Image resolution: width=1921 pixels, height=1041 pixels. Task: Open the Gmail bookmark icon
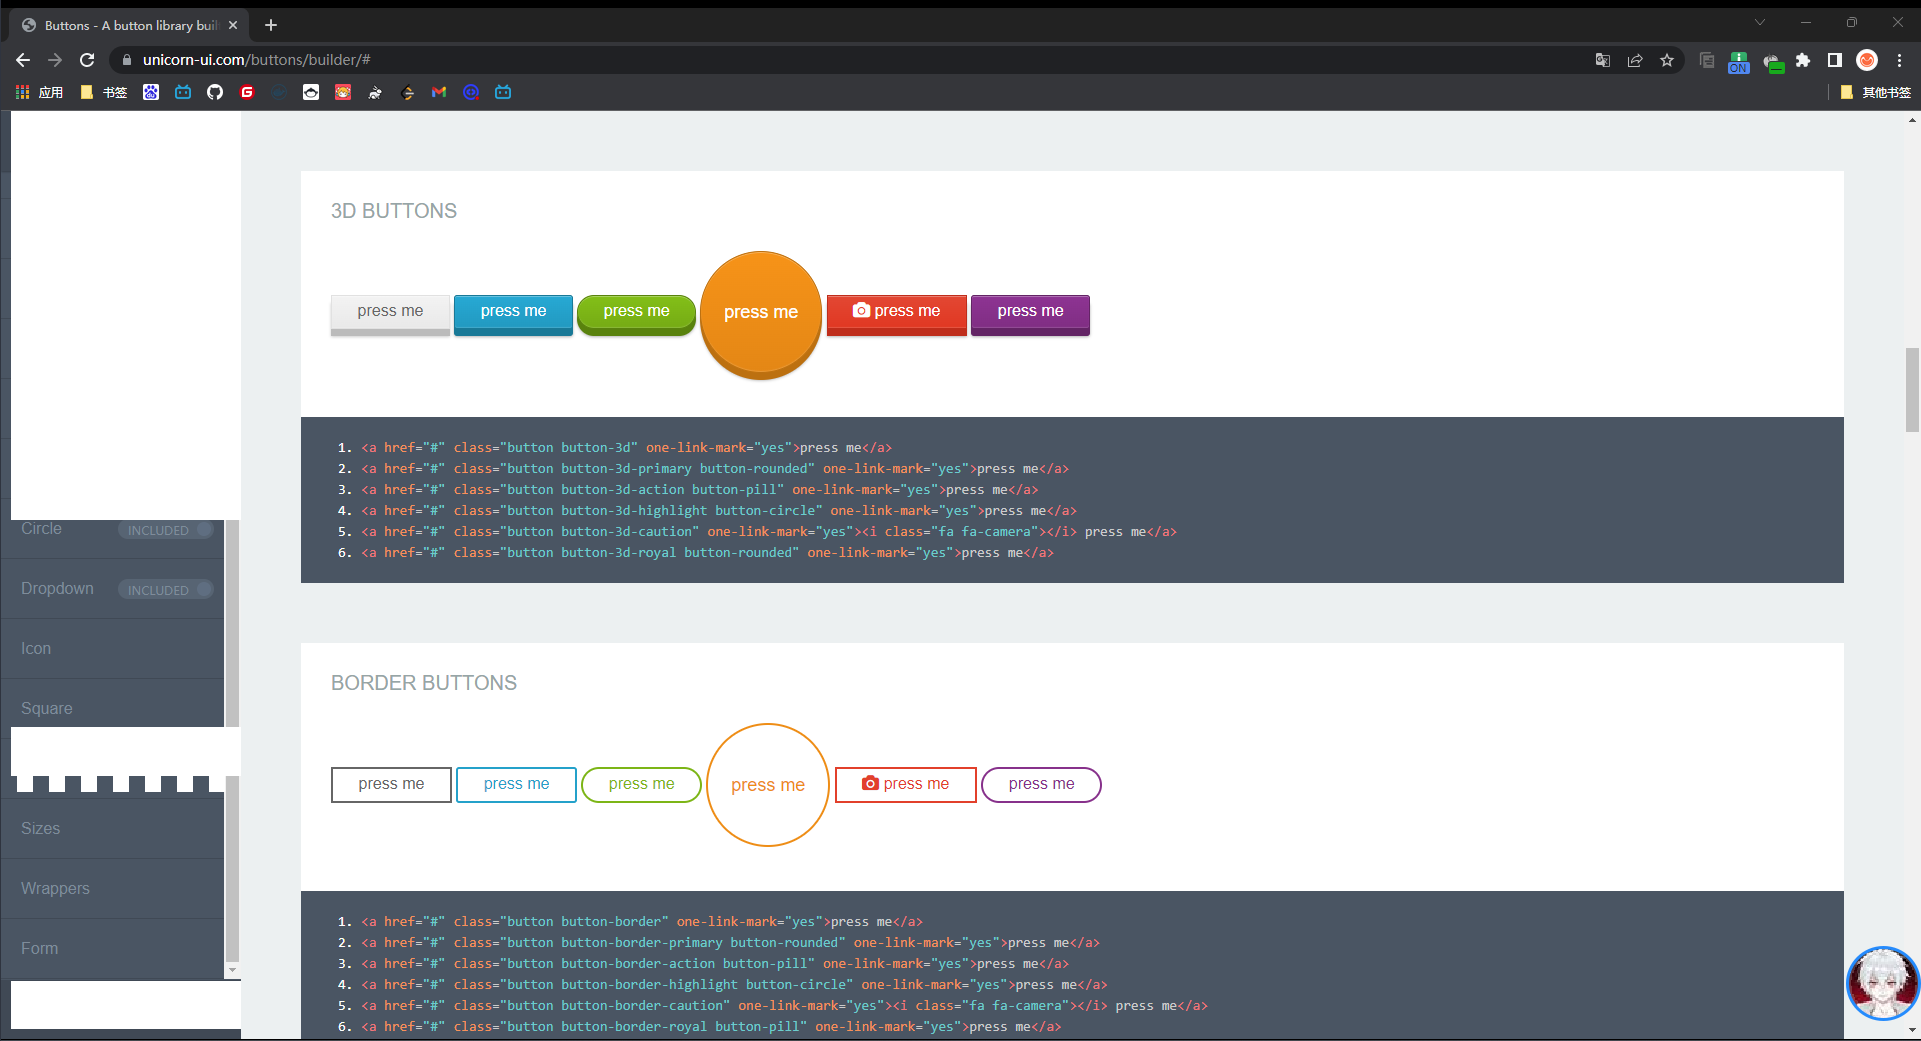pos(439,92)
